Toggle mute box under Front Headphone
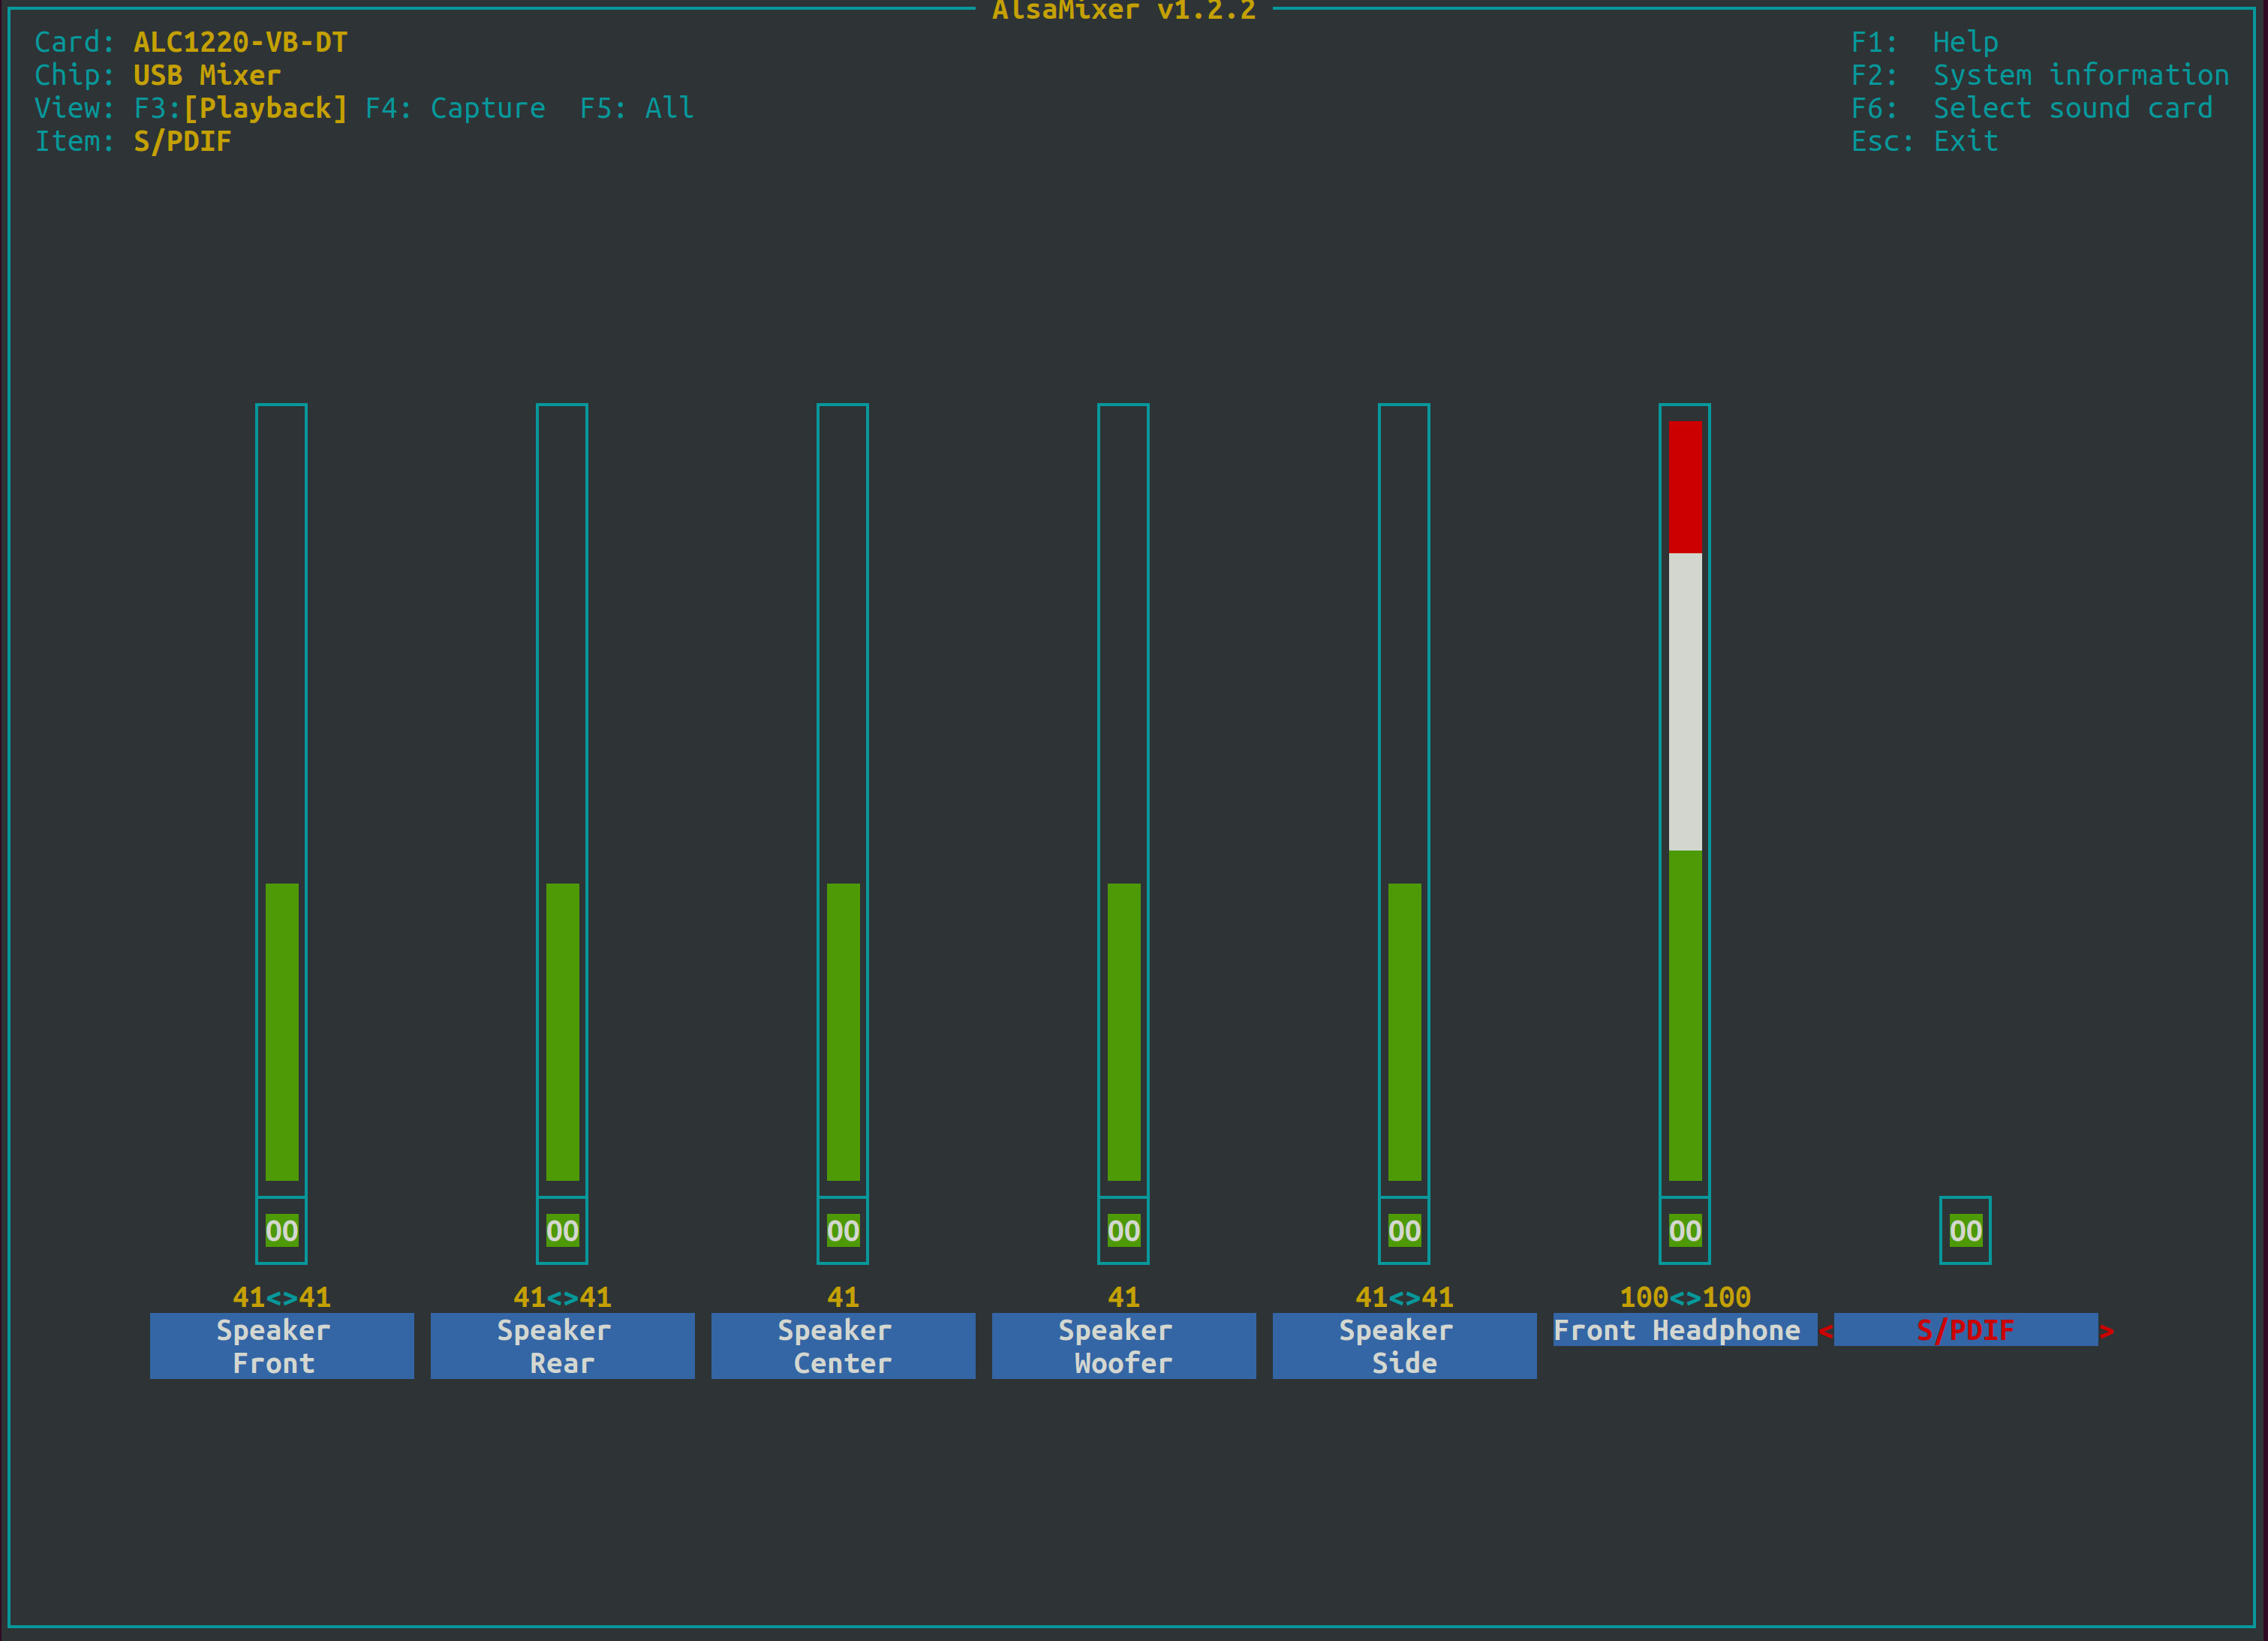Viewport: 2268px width, 1641px height. point(1685,1230)
